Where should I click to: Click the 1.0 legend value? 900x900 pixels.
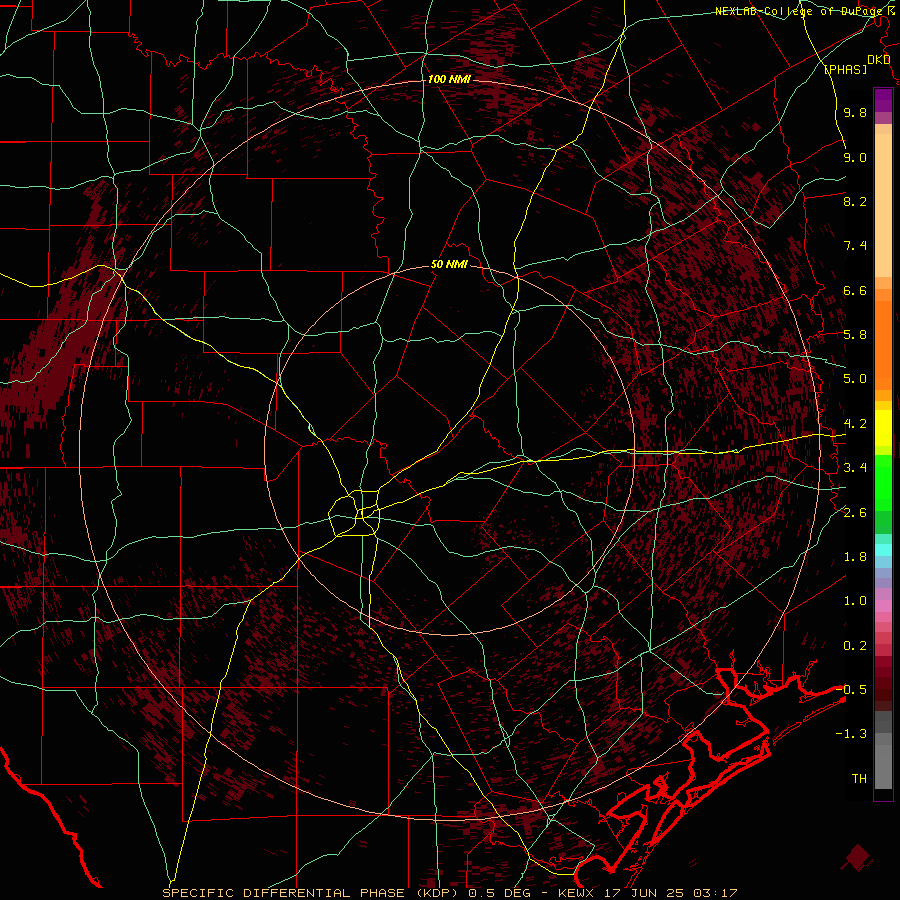pos(855,601)
